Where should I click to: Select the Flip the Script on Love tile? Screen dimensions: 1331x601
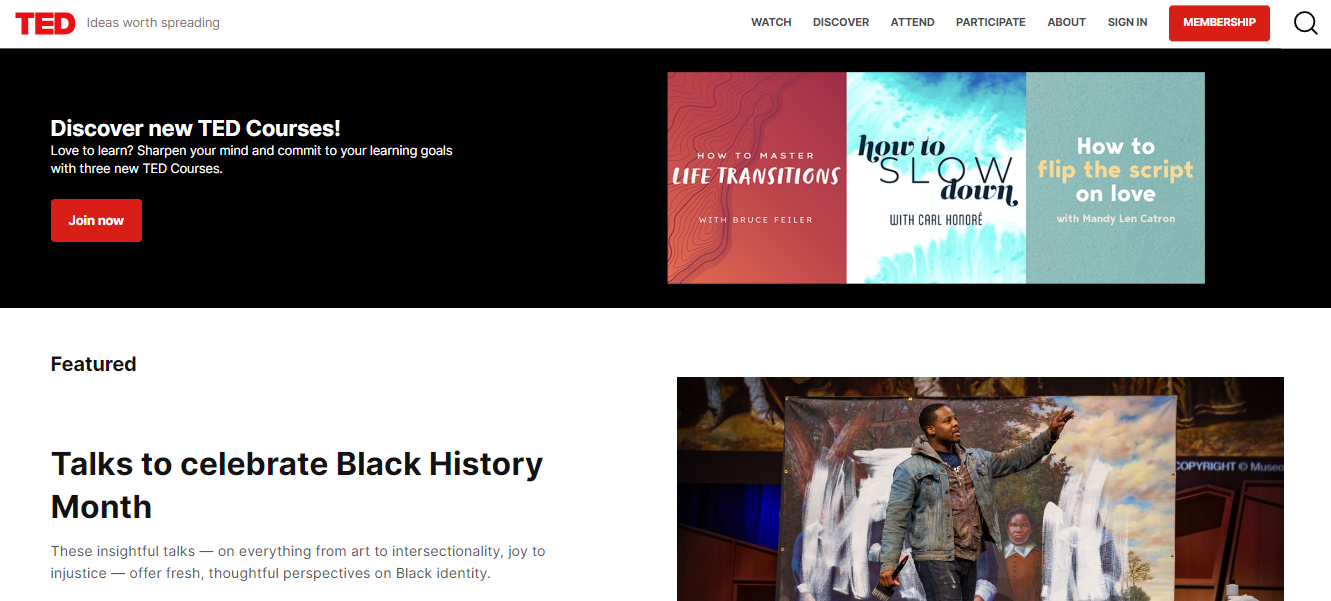pos(1115,178)
